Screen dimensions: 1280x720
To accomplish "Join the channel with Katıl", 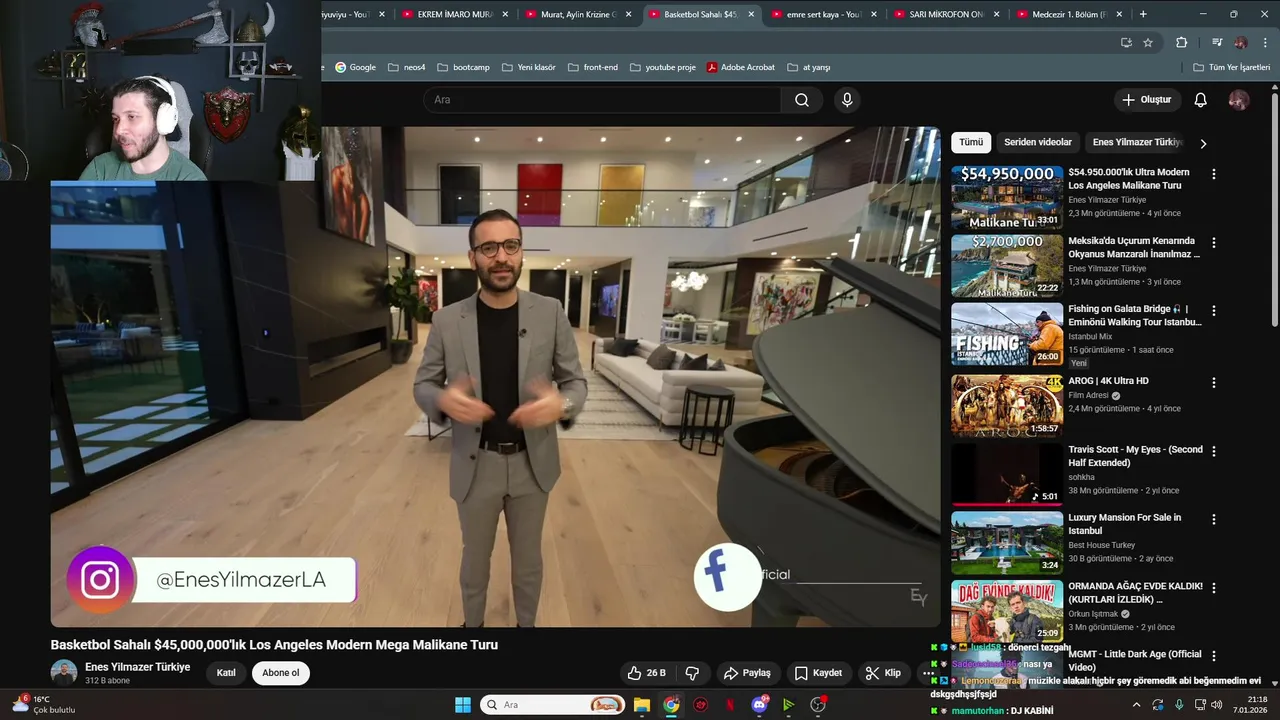I will click(x=227, y=673).
